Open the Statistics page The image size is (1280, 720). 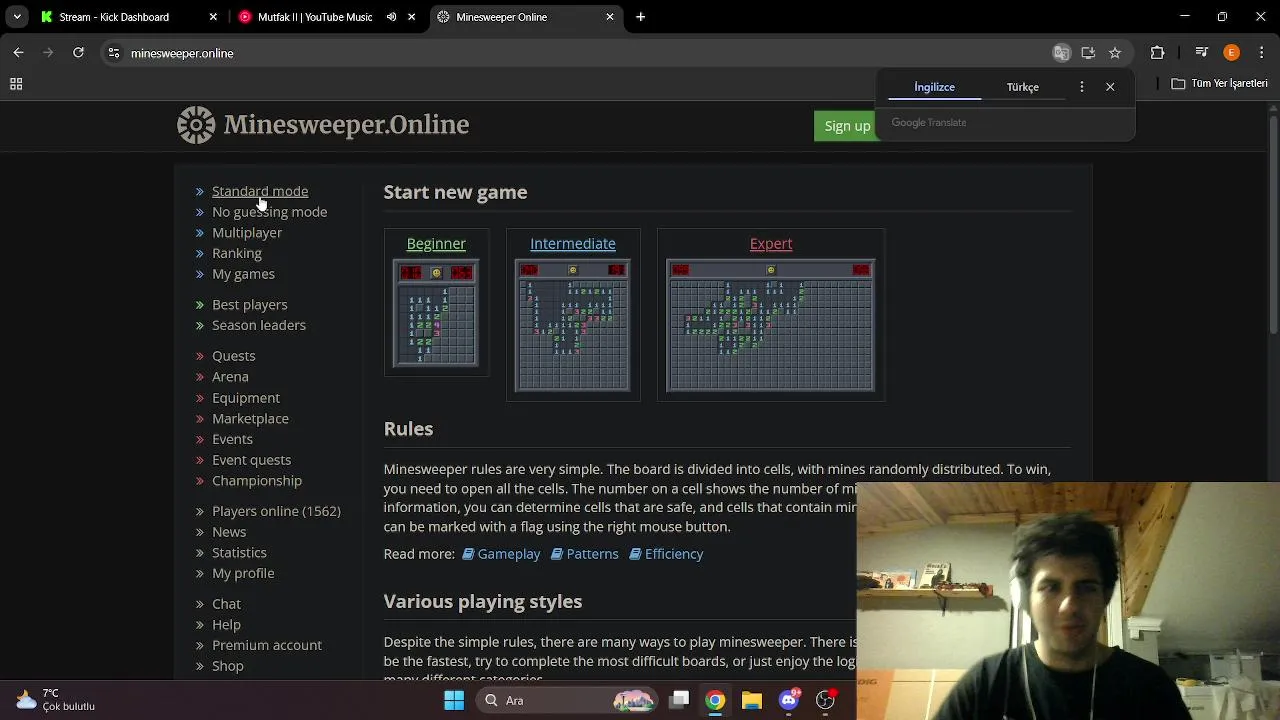click(239, 553)
